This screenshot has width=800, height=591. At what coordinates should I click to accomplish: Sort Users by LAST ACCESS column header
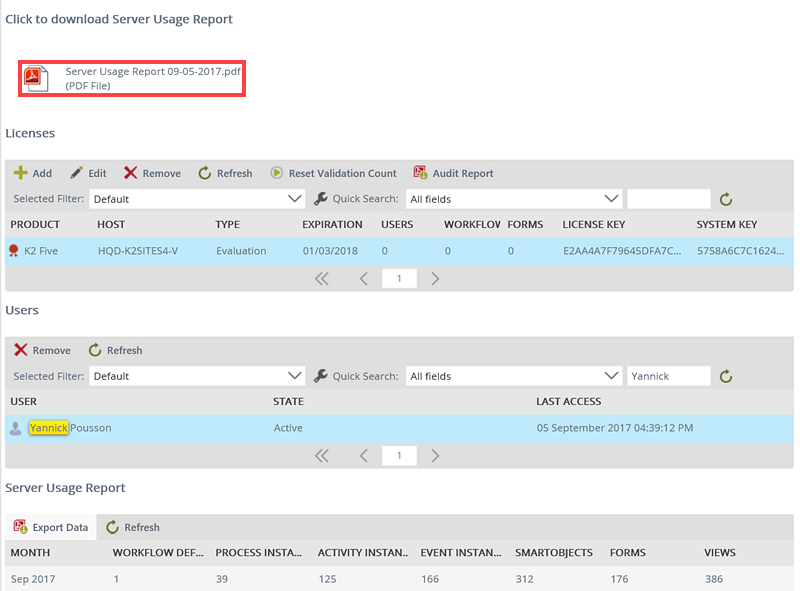[568, 402]
